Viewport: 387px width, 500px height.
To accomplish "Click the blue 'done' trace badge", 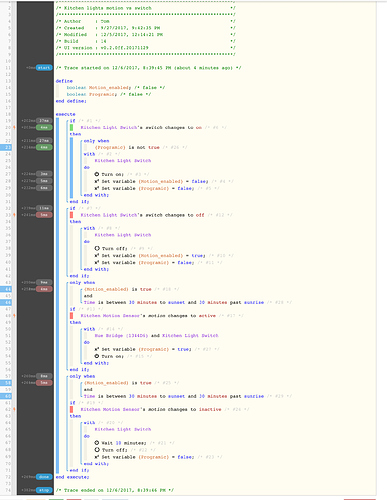I will (x=44, y=477).
